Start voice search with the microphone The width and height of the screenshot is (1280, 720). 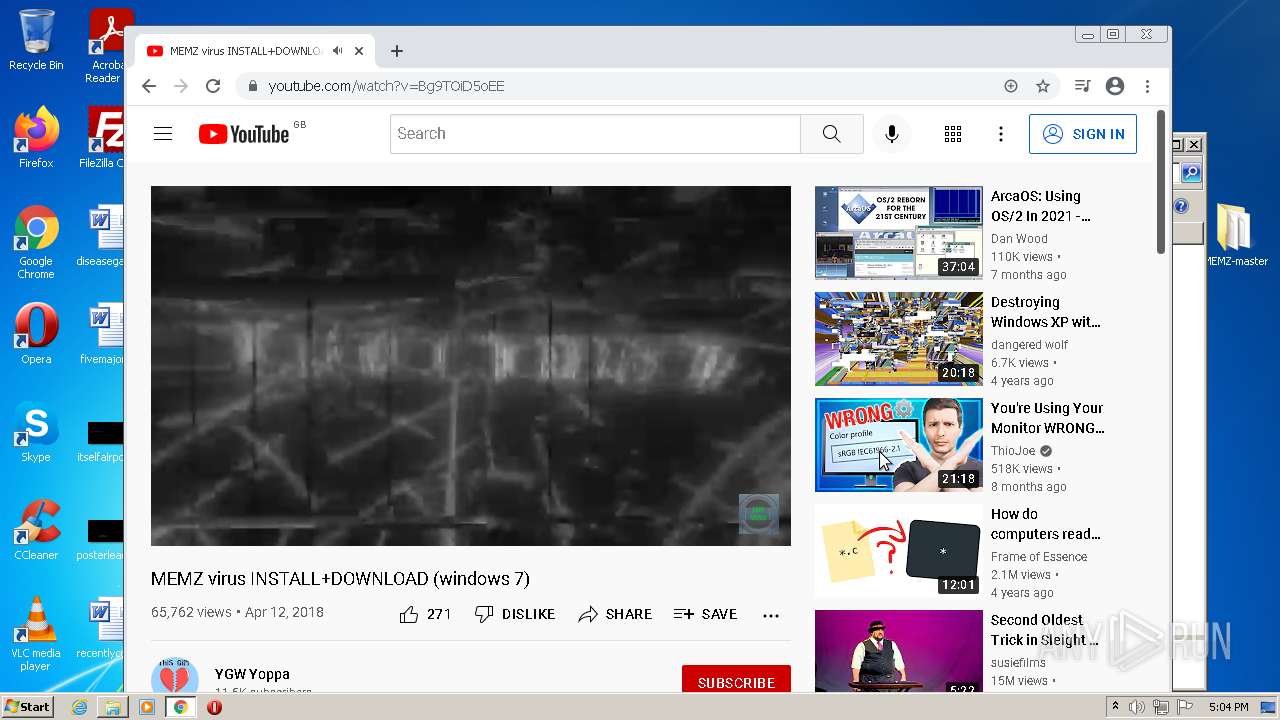[x=892, y=134]
